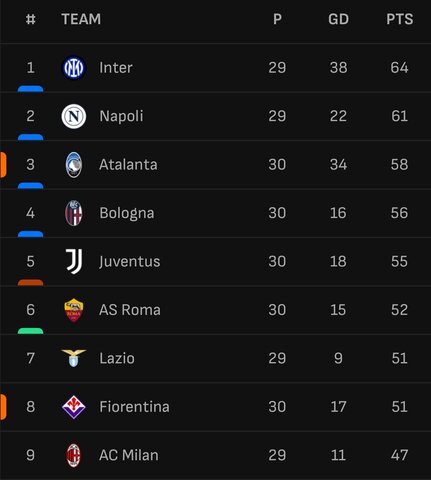Click the blue qualification marker under Inter
The height and width of the screenshot is (480, 431).
[30, 89]
